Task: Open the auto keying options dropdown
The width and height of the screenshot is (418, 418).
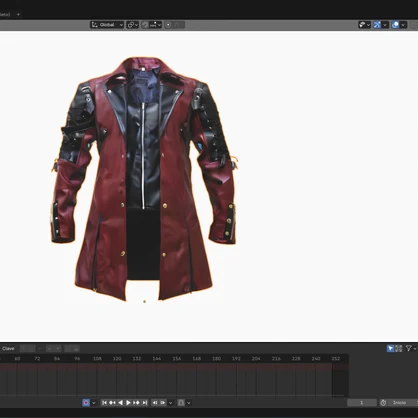Action: click(94, 403)
